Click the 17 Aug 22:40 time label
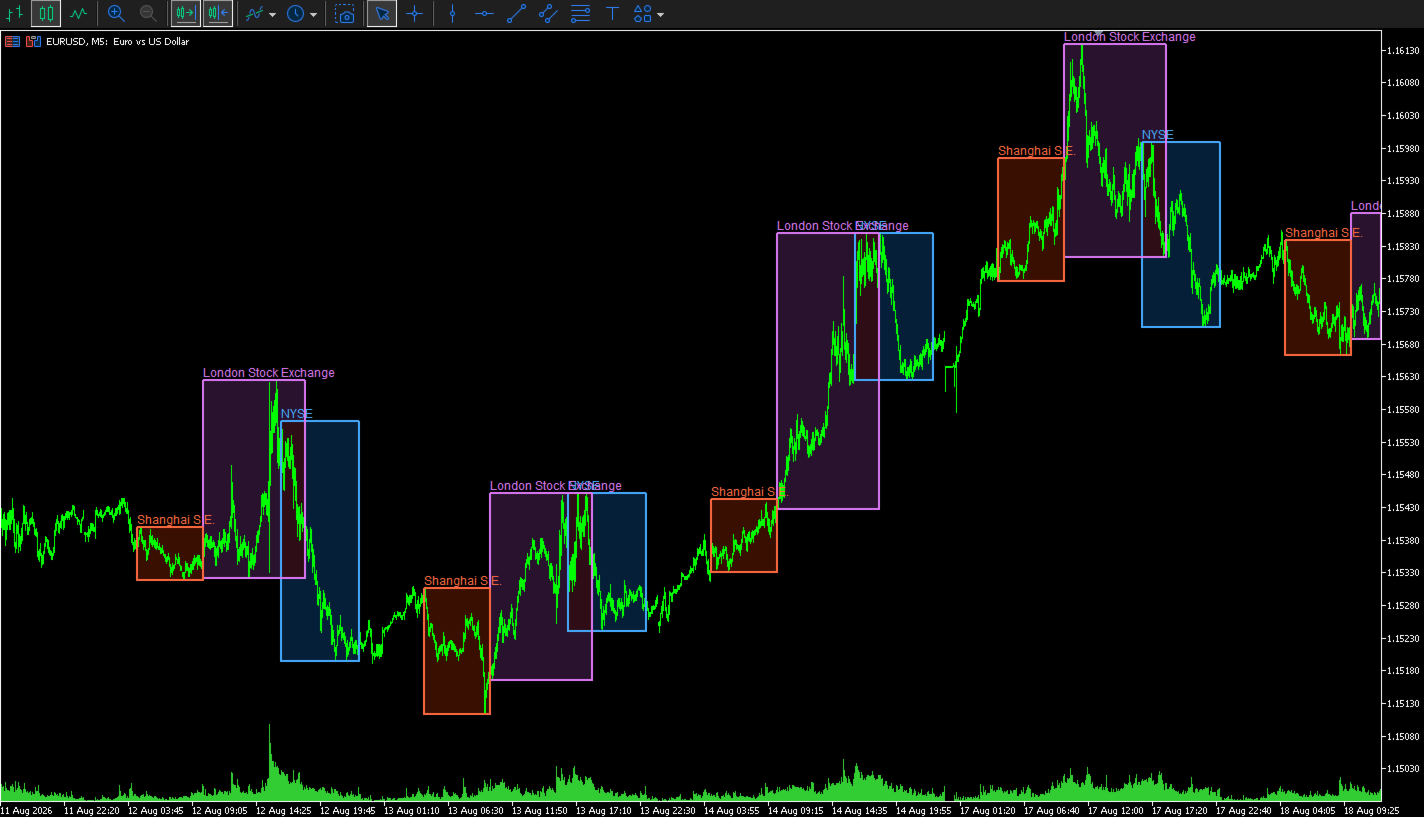Screen dimensions: 1424x817 click(1243, 810)
